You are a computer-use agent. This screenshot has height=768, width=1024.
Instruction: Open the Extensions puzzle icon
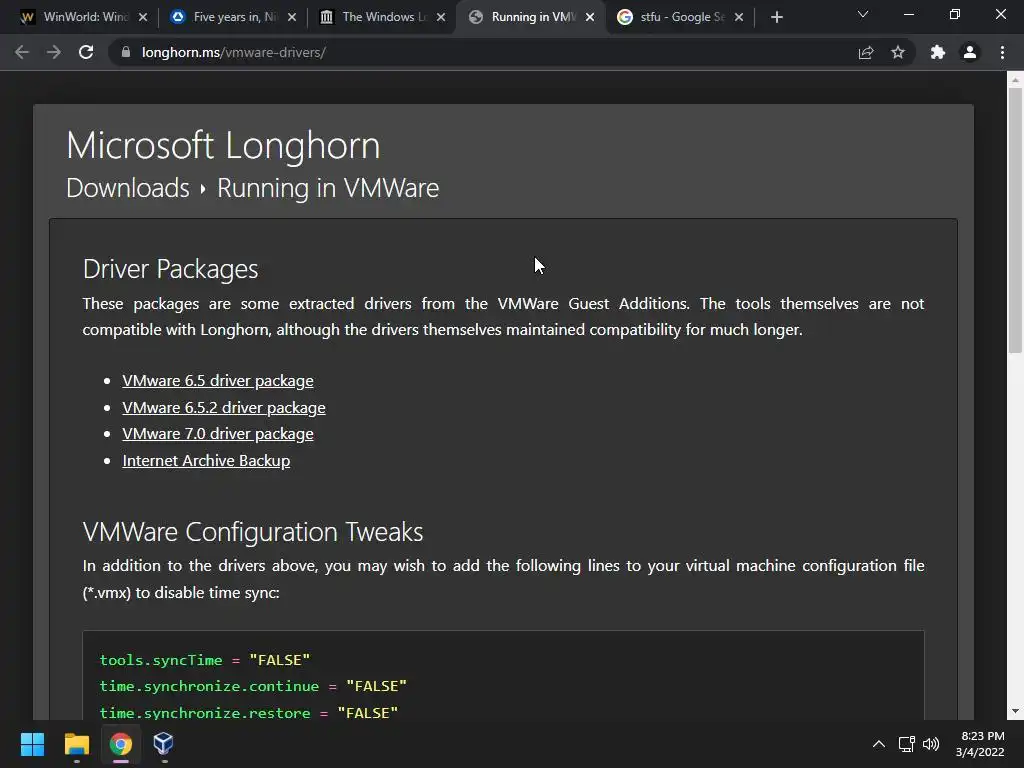(x=938, y=52)
